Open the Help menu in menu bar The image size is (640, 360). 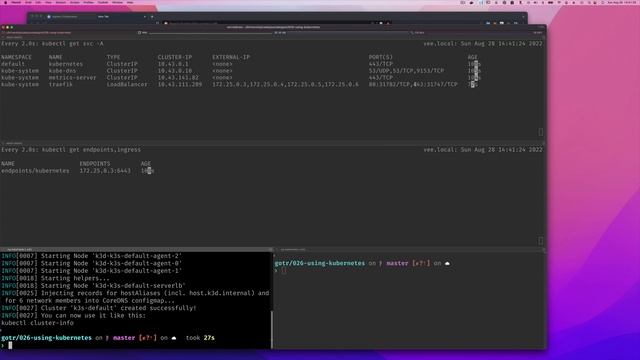pyautogui.click(x=130, y=2)
